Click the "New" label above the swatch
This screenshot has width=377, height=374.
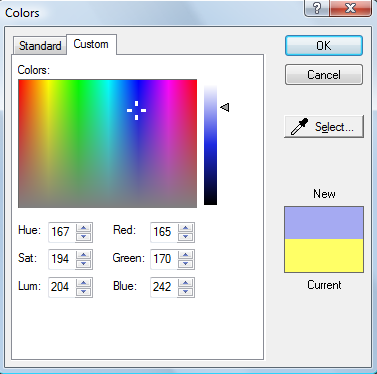coord(324,194)
